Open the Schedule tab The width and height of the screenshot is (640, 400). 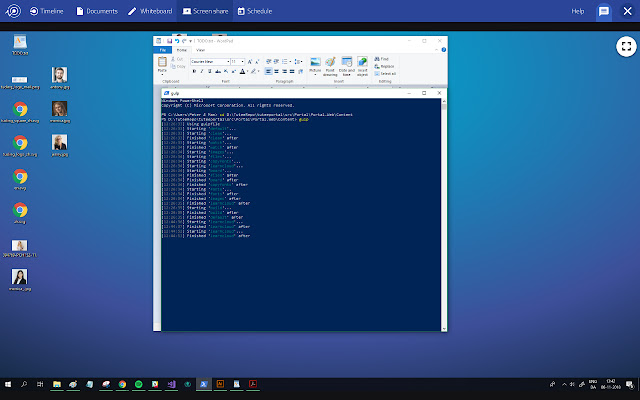click(x=255, y=11)
